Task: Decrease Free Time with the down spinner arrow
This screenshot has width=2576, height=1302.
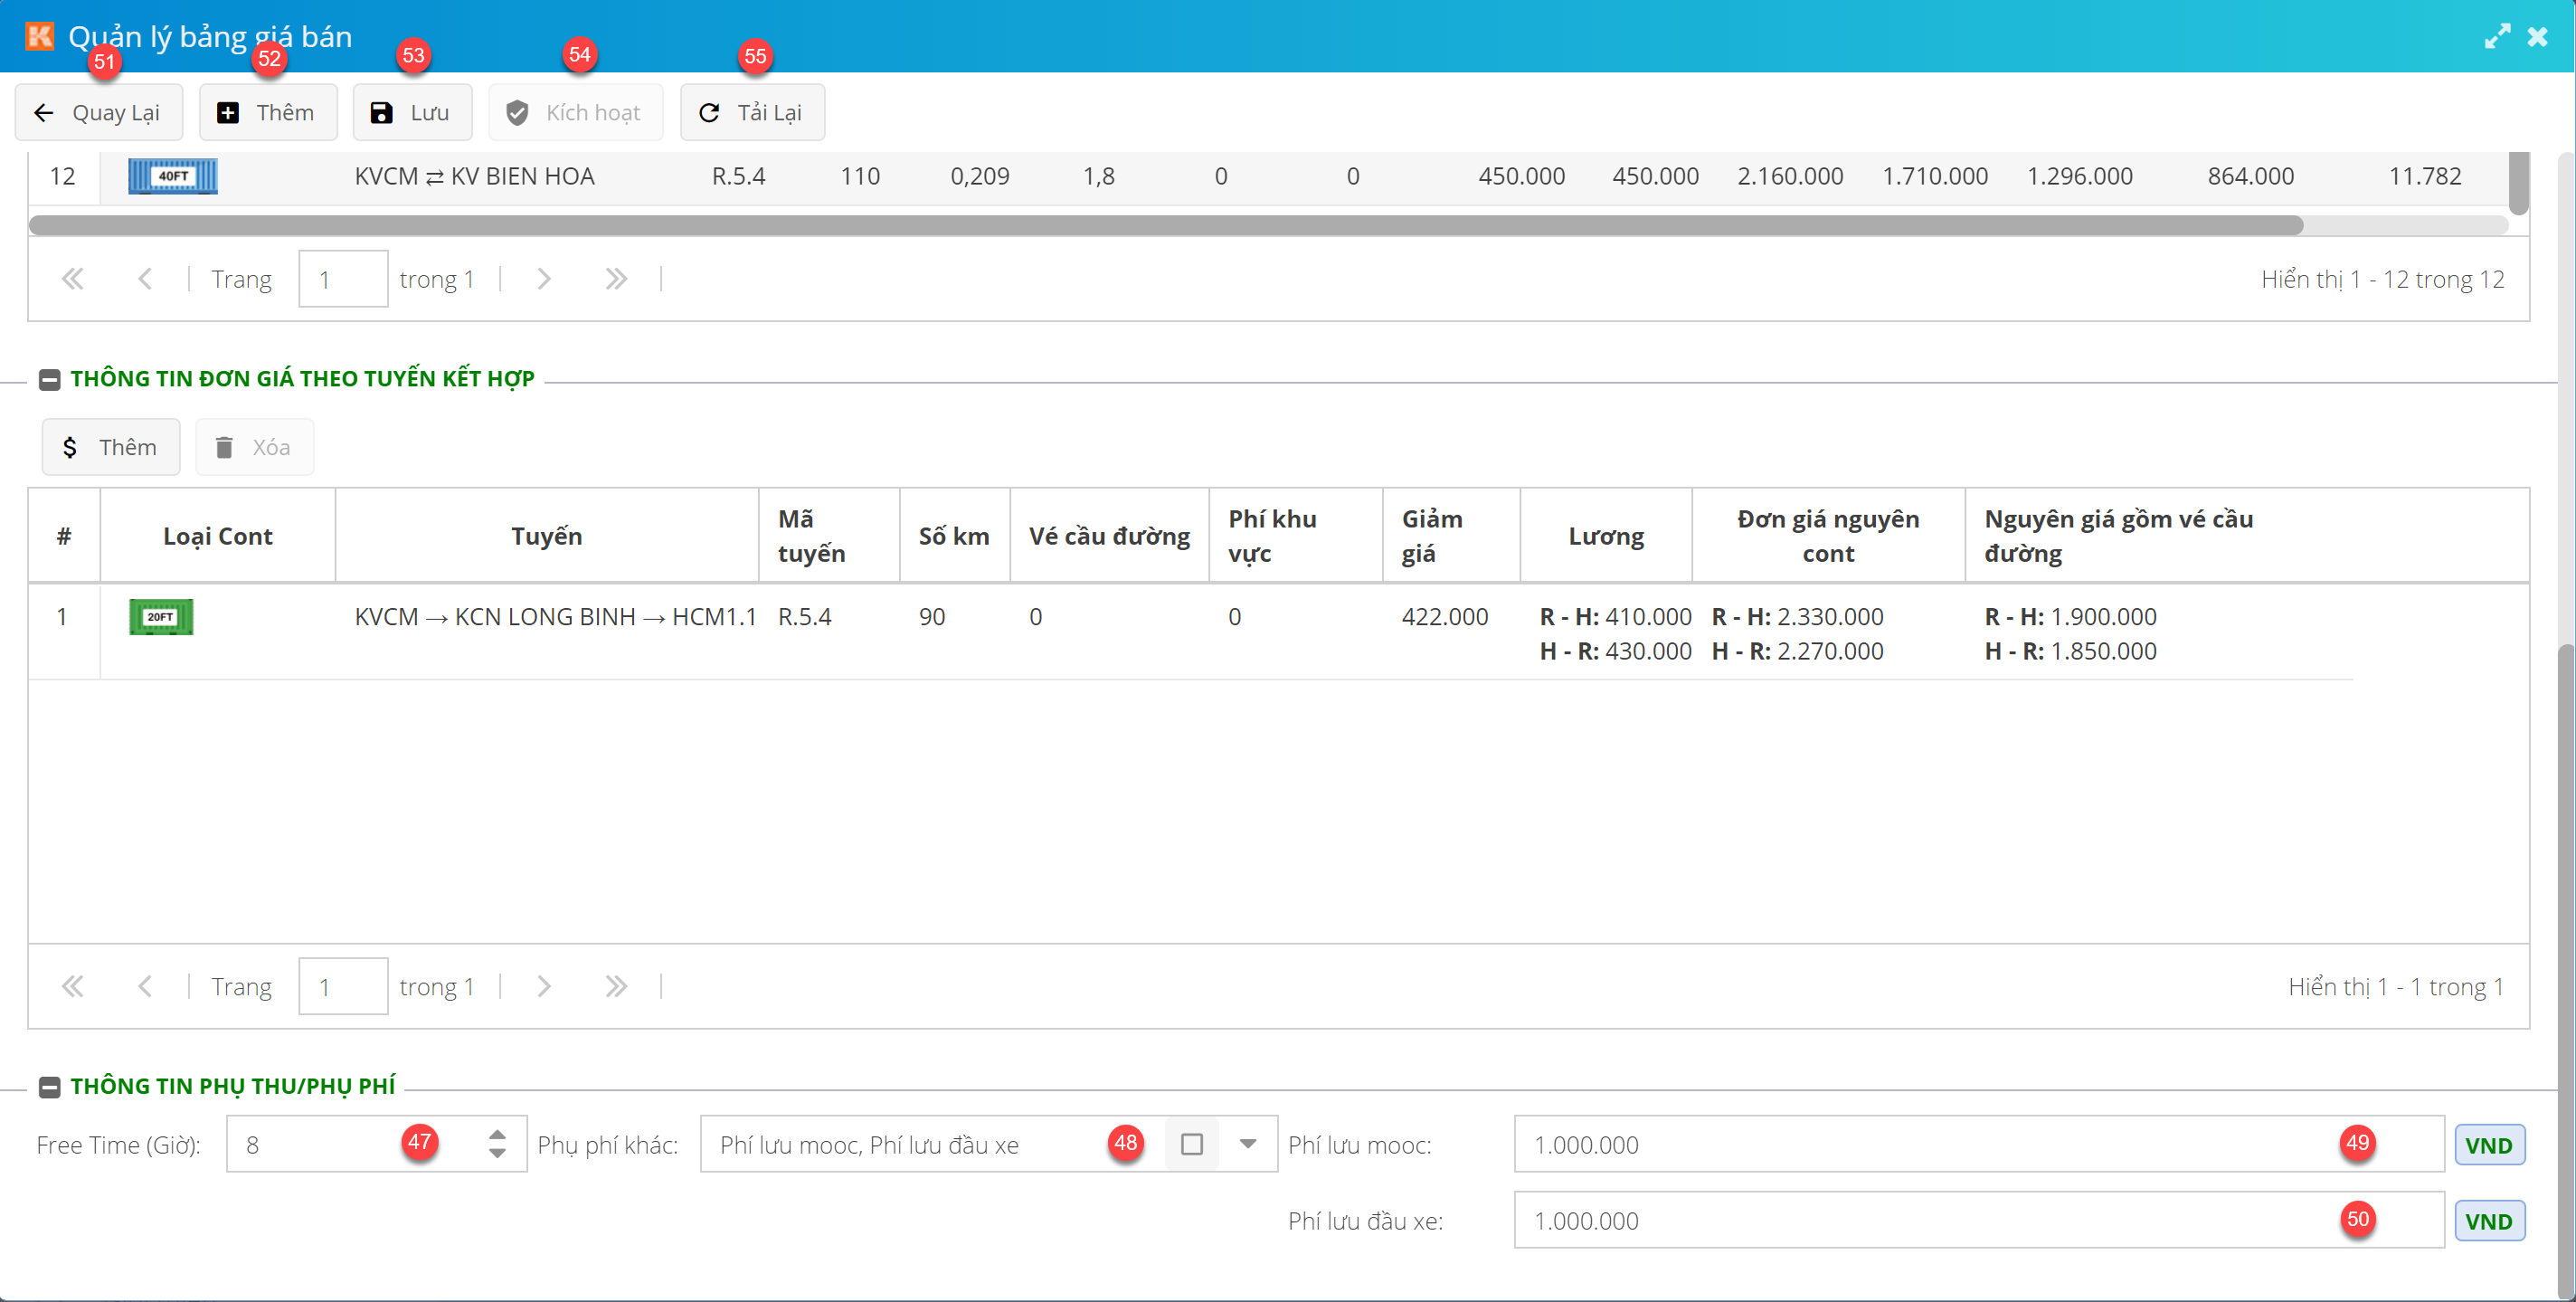Action: (497, 1154)
